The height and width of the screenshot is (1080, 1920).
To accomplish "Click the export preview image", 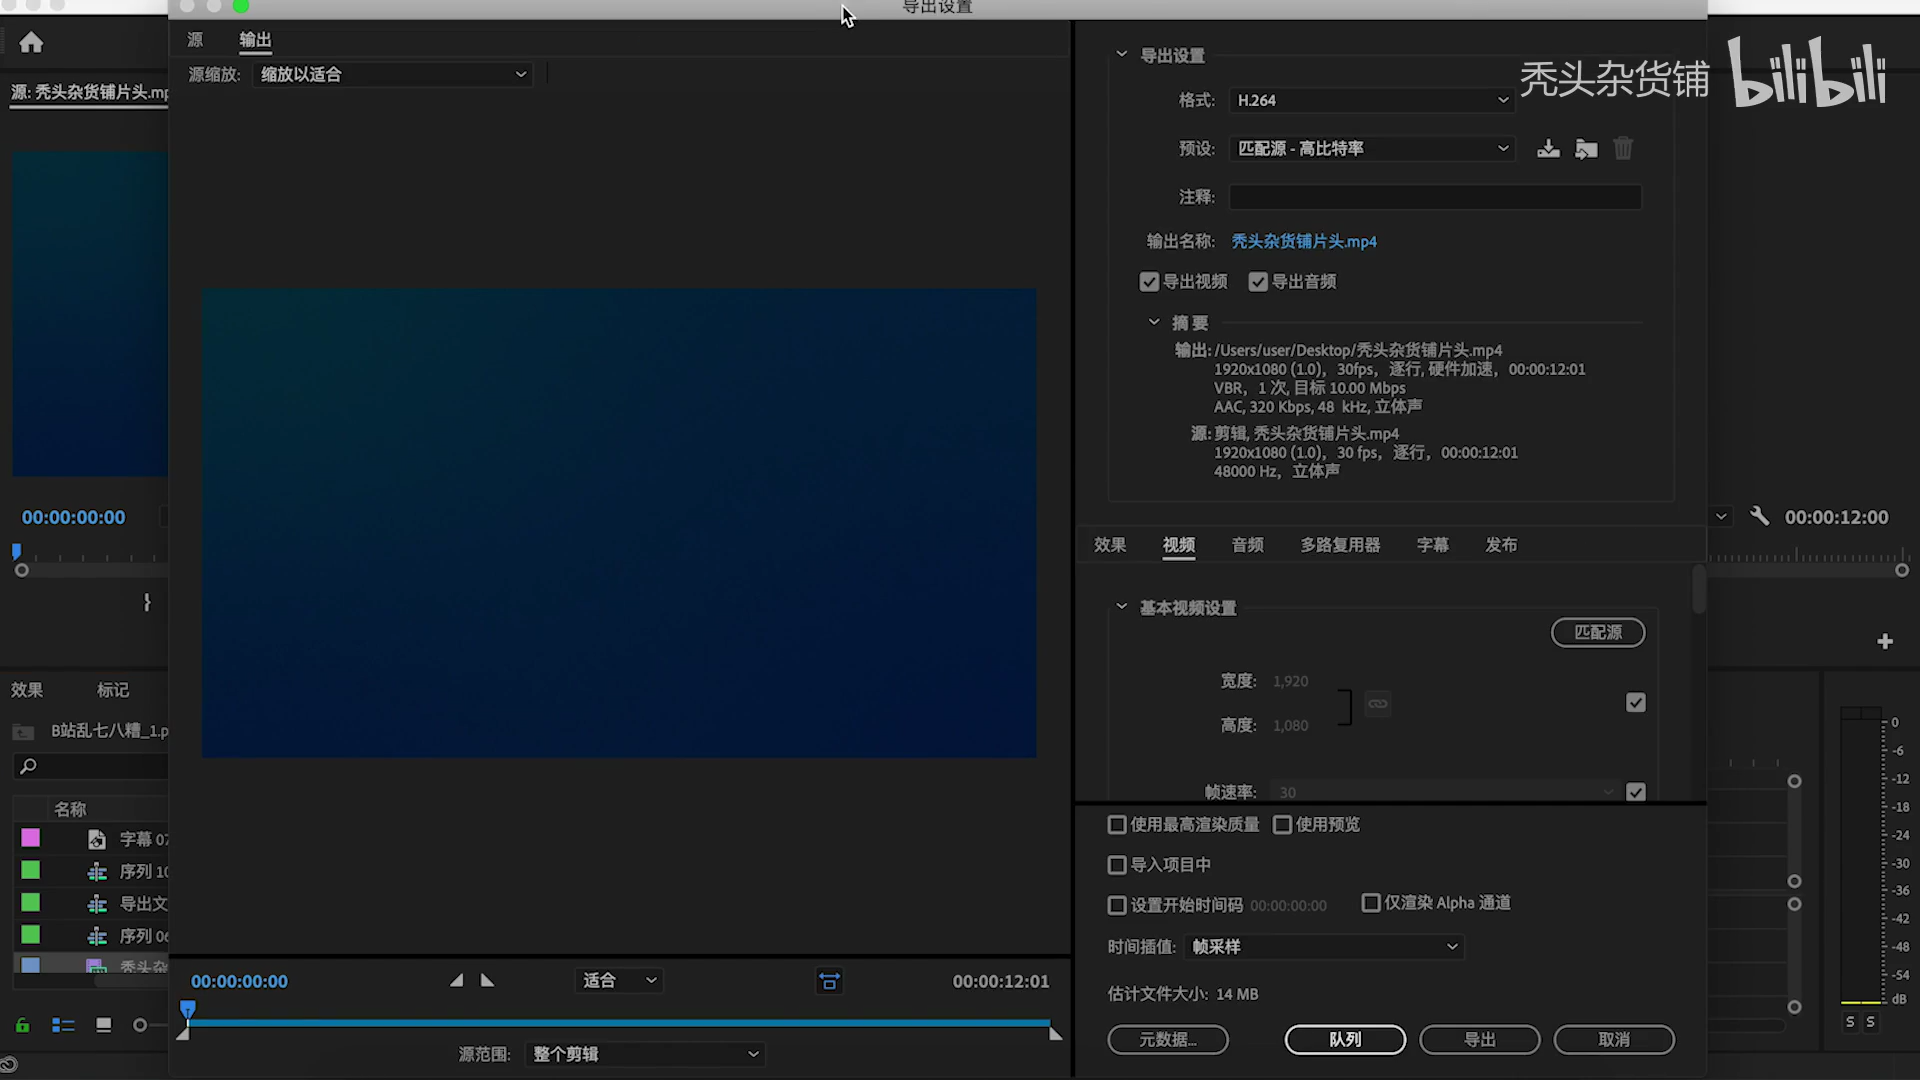I will [619, 523].
